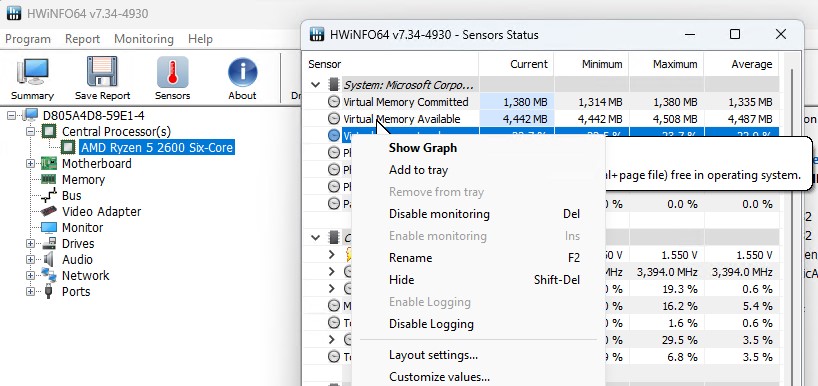Maximize the Sensors Status window
Image resolution: width=818 pixels, height=386 pixels.
pos(735,34)
